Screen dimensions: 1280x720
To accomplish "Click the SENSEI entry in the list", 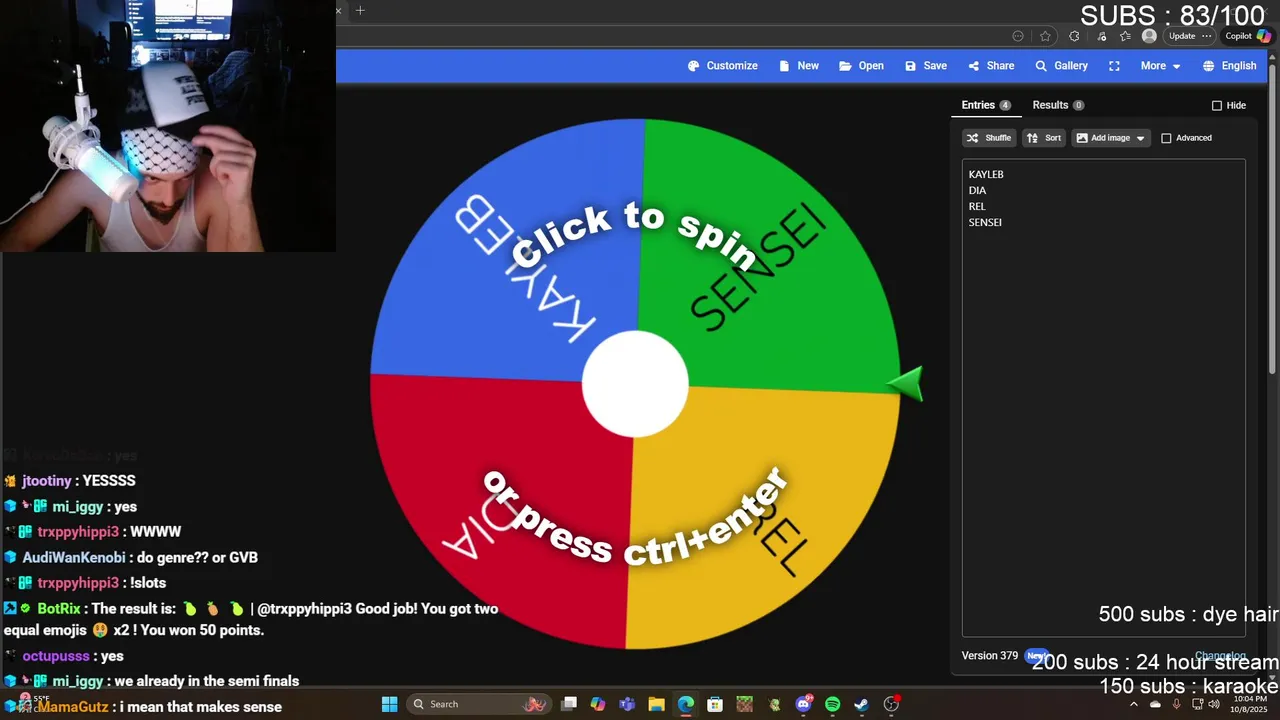I will [985, 222].
